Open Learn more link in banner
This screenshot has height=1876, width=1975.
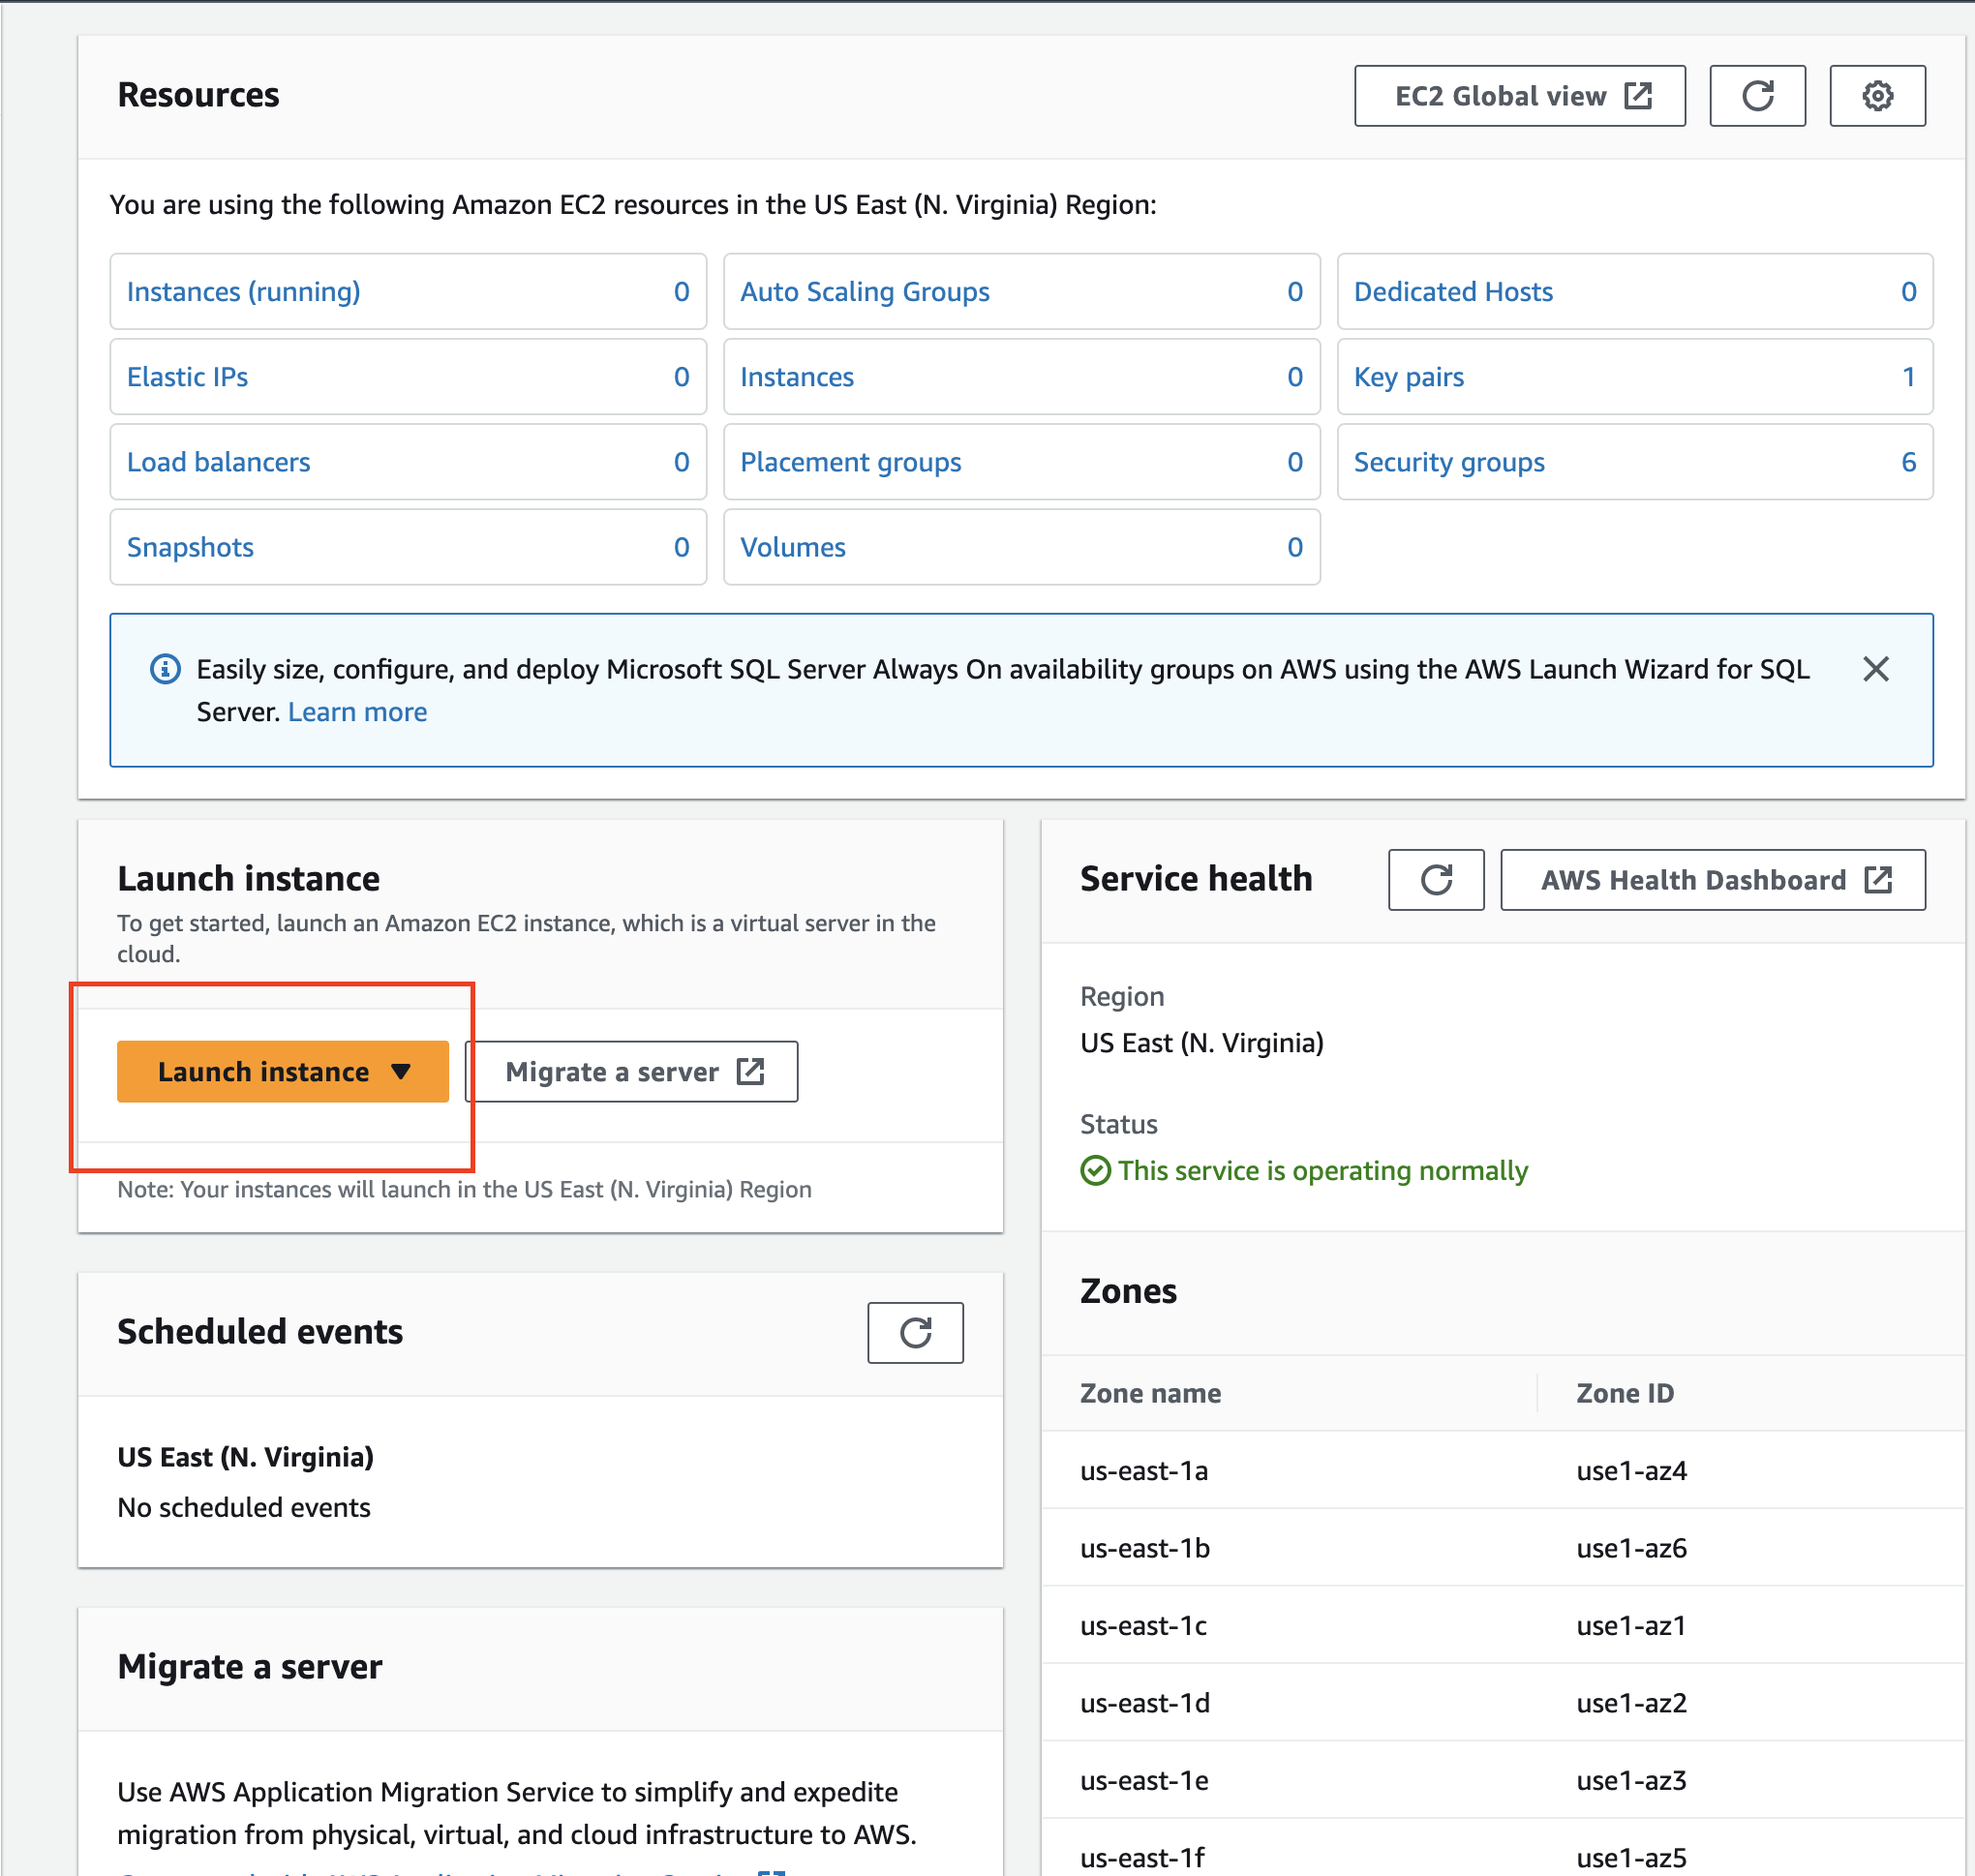(x=357, y=712)
